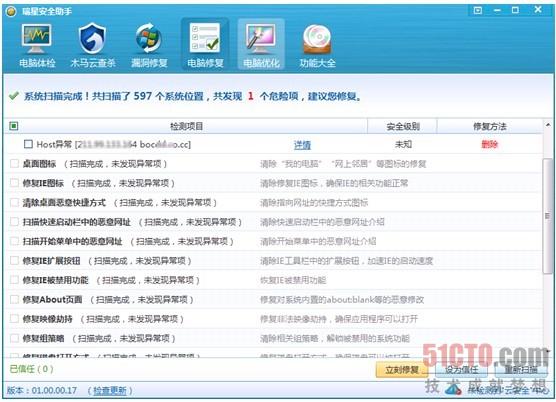The height and width of the screenshot is (402, 556).
Task: Click the list's vertical scrollbar thumb
Action: [x=547, y=216]
